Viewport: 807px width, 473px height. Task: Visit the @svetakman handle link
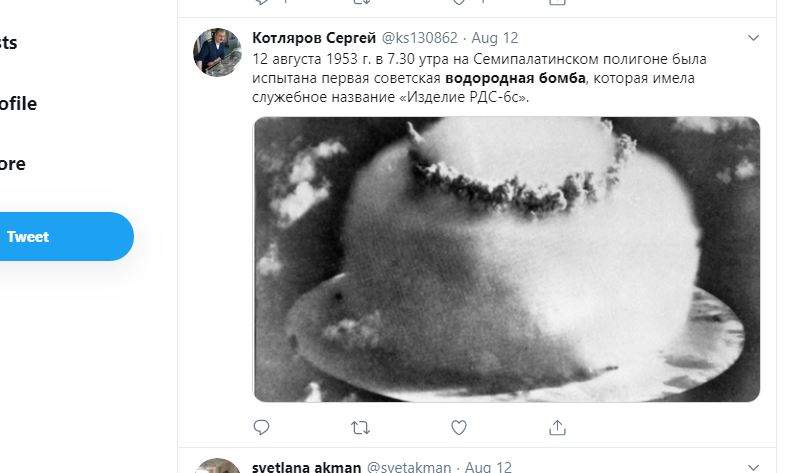(x=409, y=467)
